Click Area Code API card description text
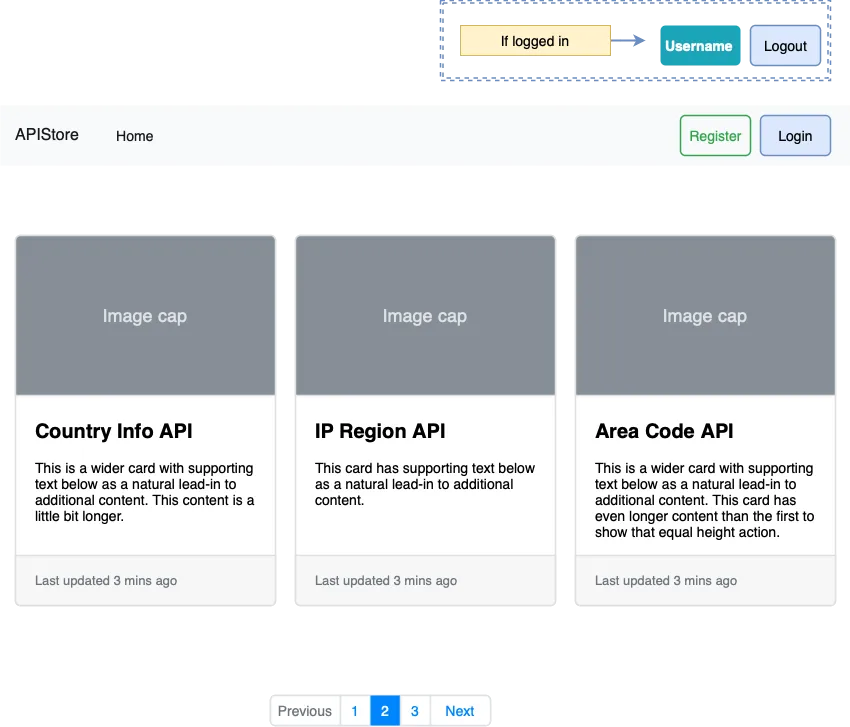 (704, 500)
